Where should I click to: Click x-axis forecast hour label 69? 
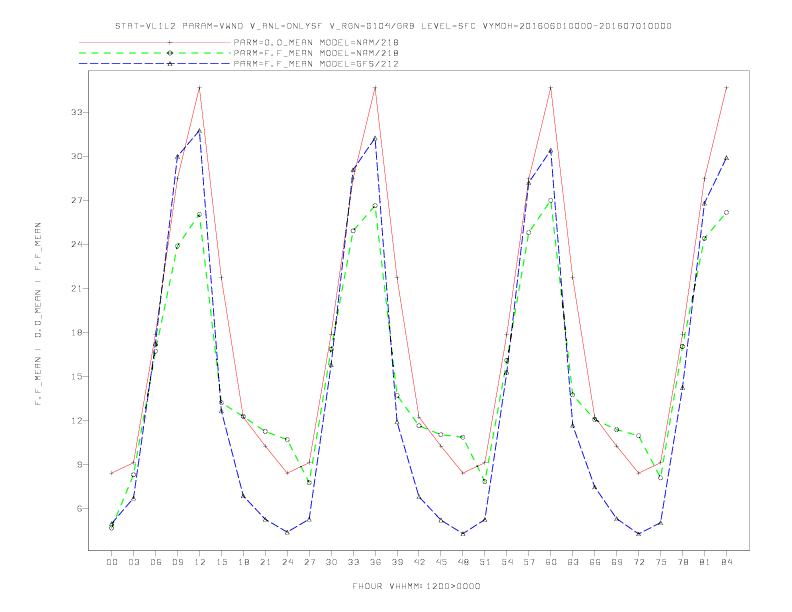(617, 562)
